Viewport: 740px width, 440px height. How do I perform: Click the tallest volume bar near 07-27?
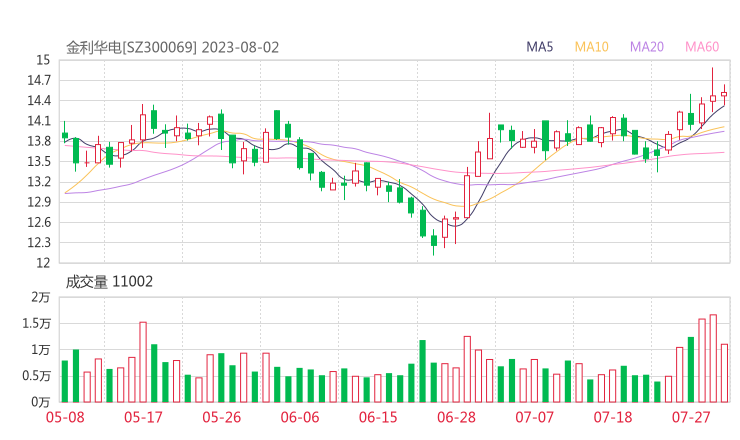pos(713,358)
